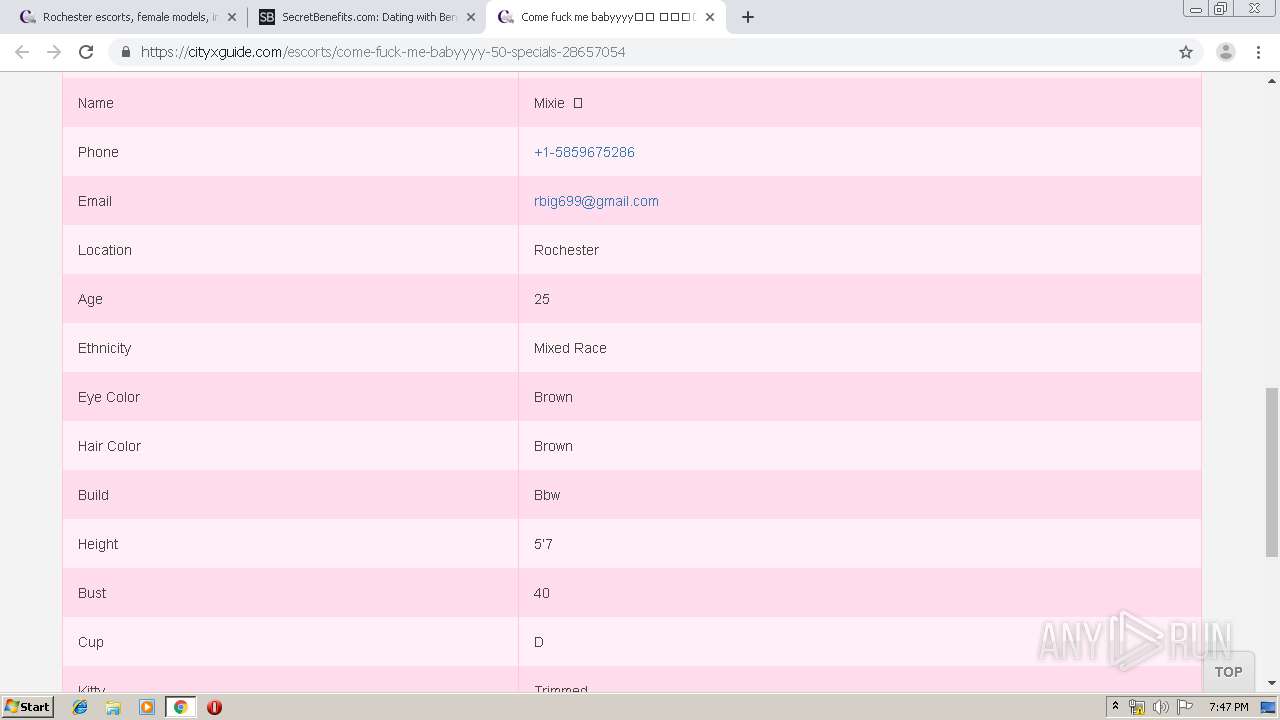Select the Bust value 40
The image size is (1280, 720).
pos(542,593)
